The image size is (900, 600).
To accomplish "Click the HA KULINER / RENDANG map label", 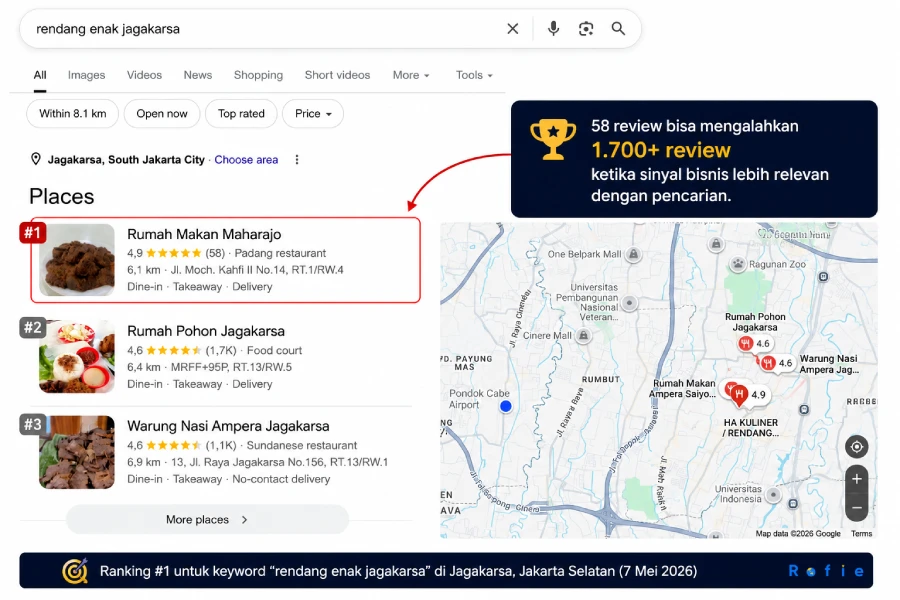I will click(x=751, y=427).
